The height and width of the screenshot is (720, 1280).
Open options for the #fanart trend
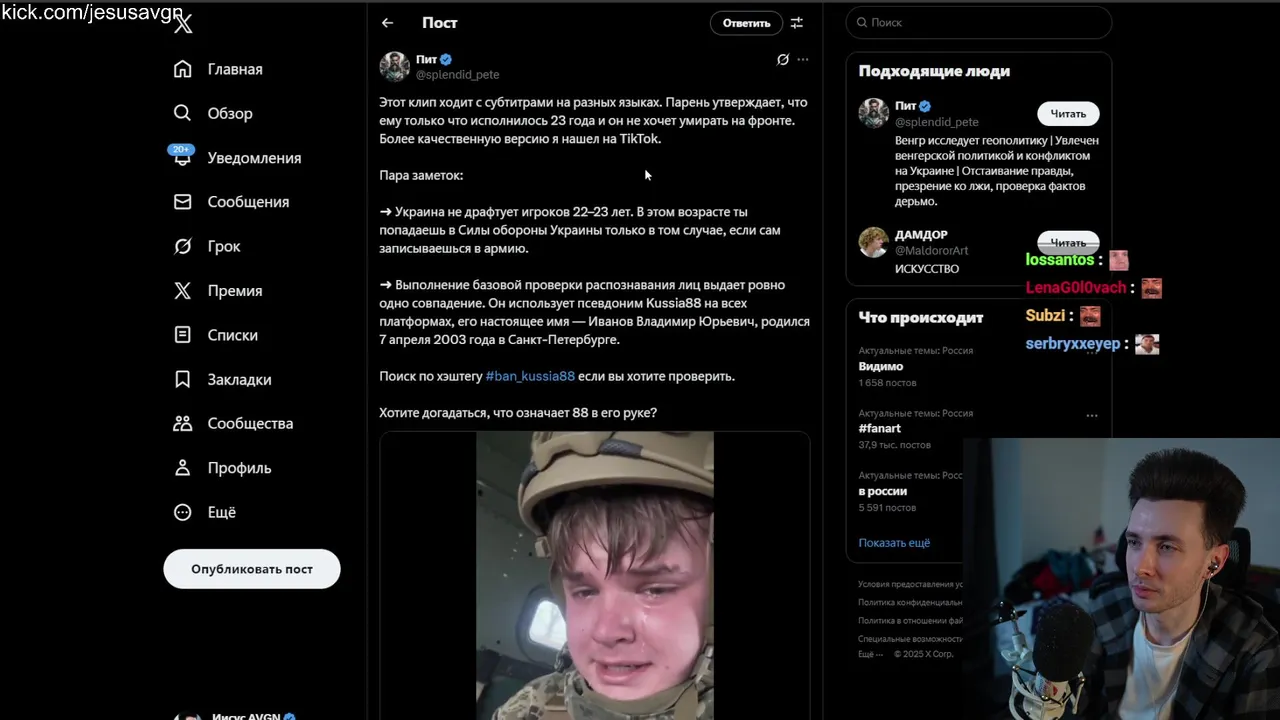click(1092, 415)
